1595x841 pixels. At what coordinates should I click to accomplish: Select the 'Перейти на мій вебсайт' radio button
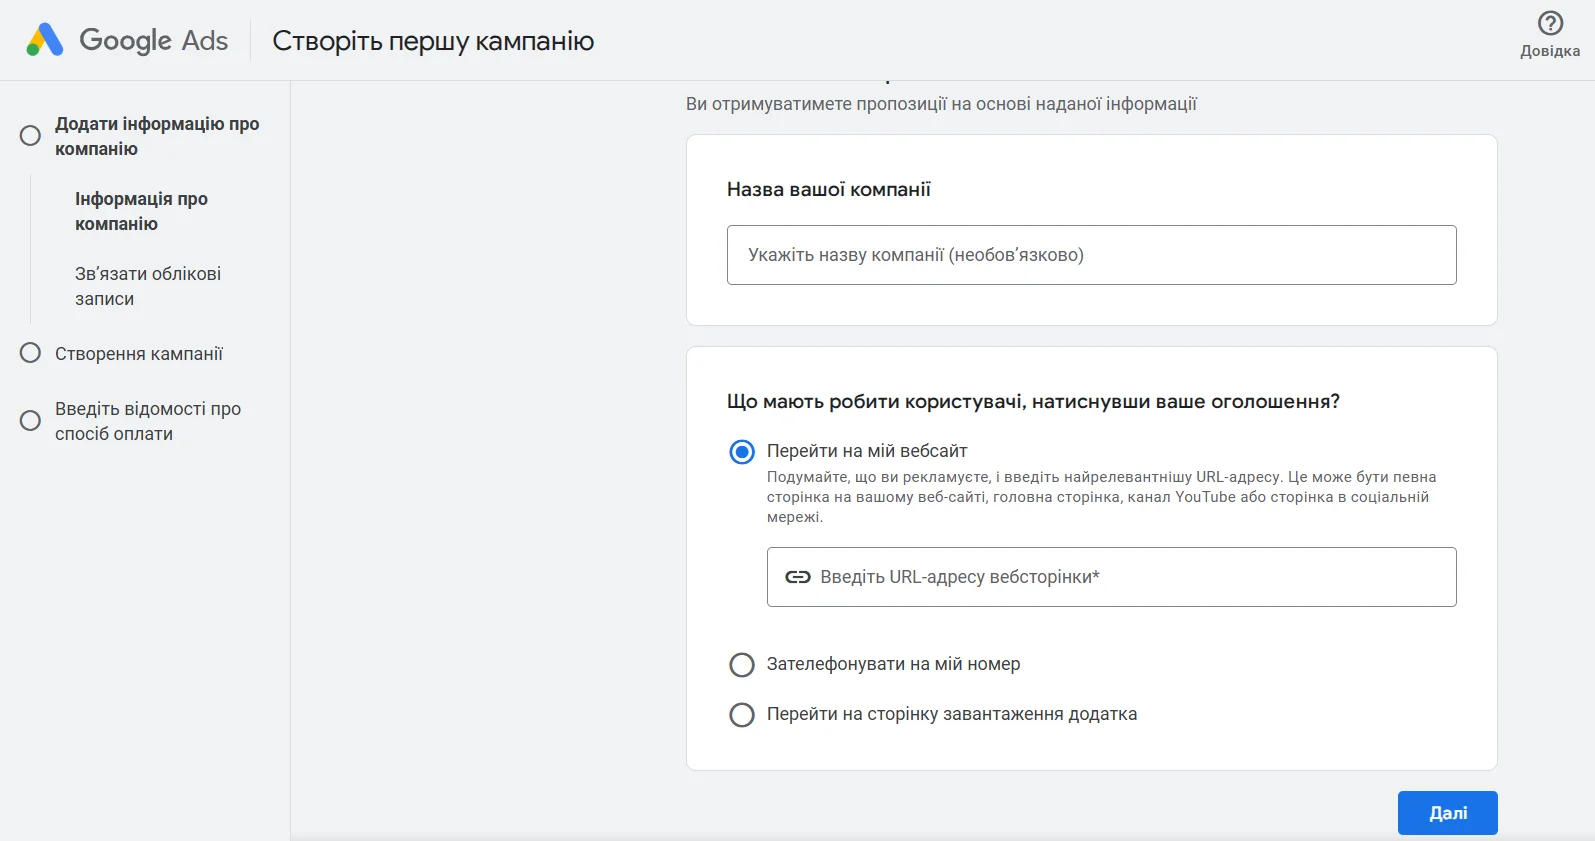point(742,452)
